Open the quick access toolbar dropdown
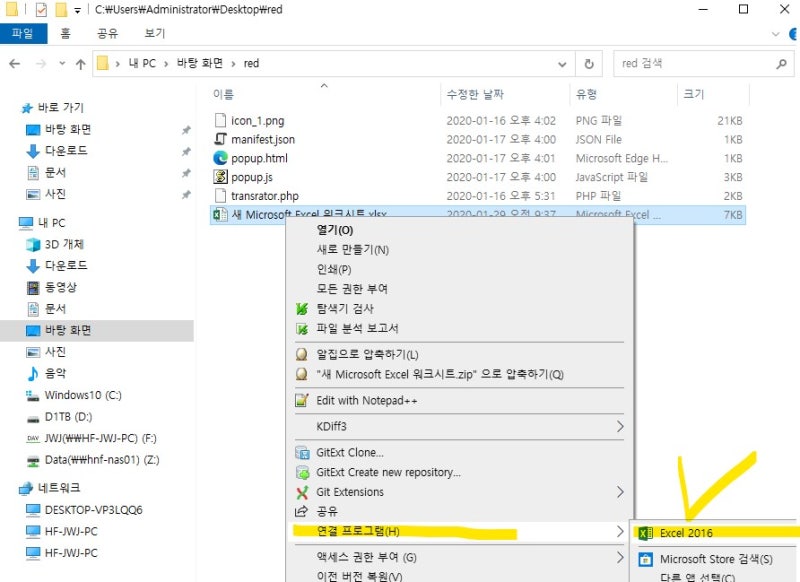Viewport: 800px width, 582px height. (x=77, y=10)
